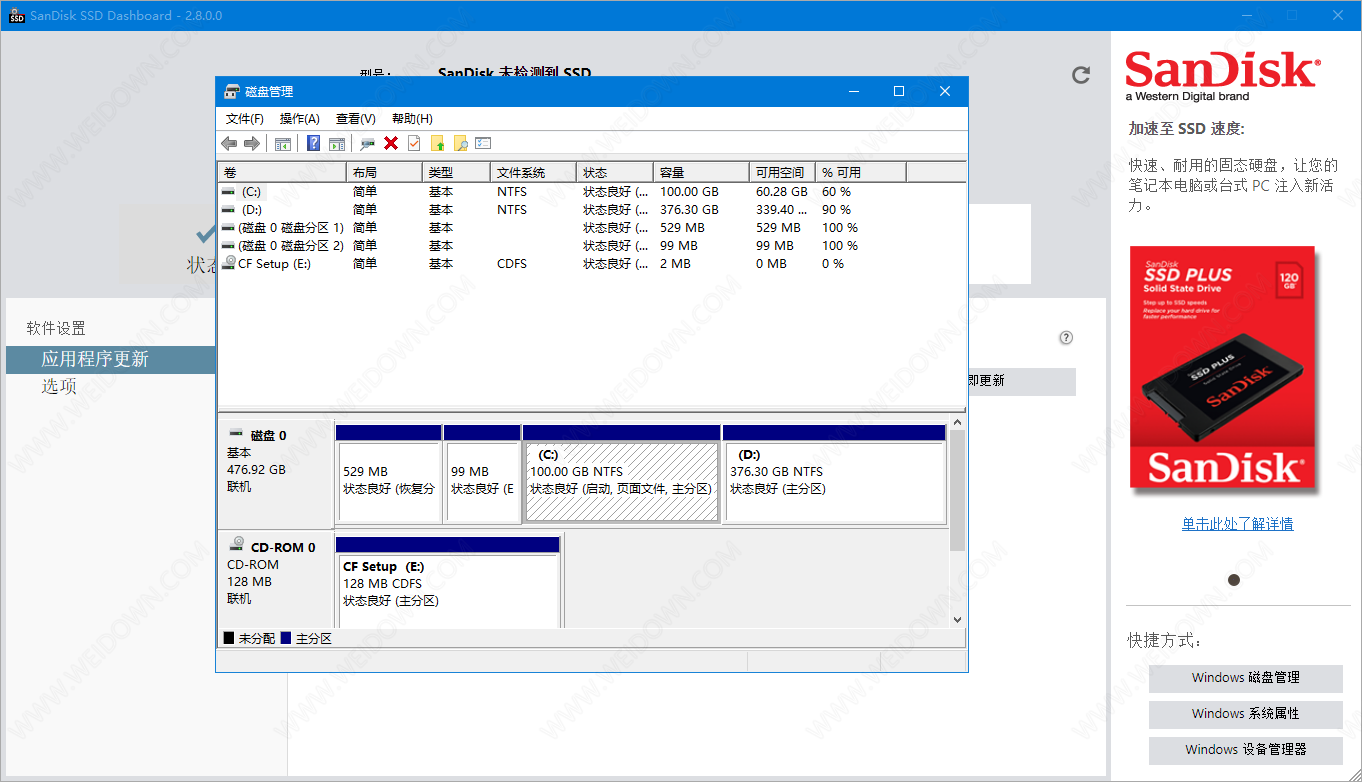Click the drive icon beside (D:) volume row
This screenshot has width=1362, height=782.
point(229,209)
